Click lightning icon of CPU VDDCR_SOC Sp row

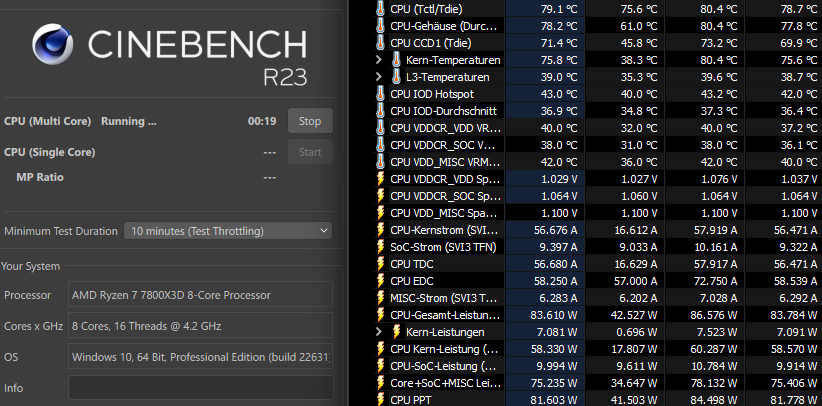[x=381, y=196]
